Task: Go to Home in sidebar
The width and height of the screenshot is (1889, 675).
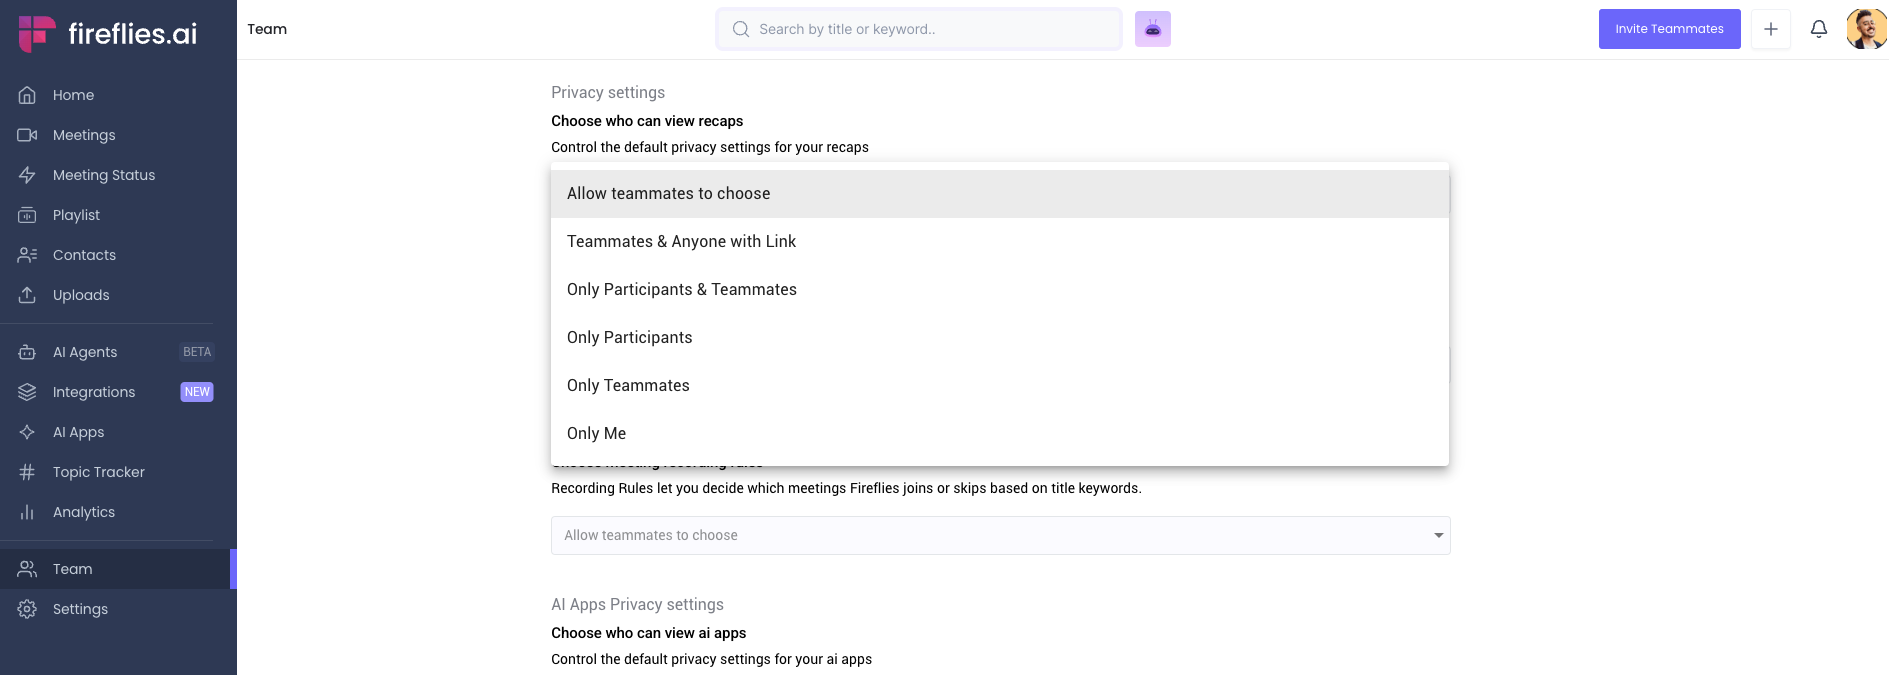Action: click(73, 95)
